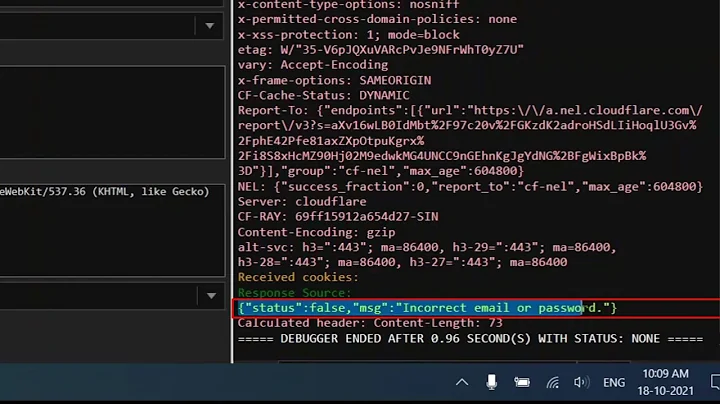Click the user-agent text field containing KHTML, like Gecko
720x404 pixels.
112,230
